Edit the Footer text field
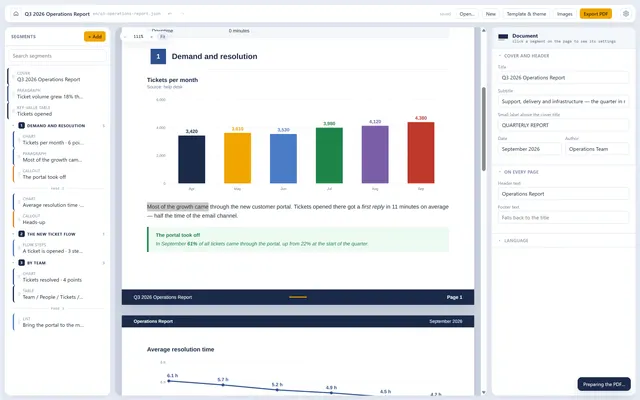This screenshot has width=640, height=400. click(563, 218)
